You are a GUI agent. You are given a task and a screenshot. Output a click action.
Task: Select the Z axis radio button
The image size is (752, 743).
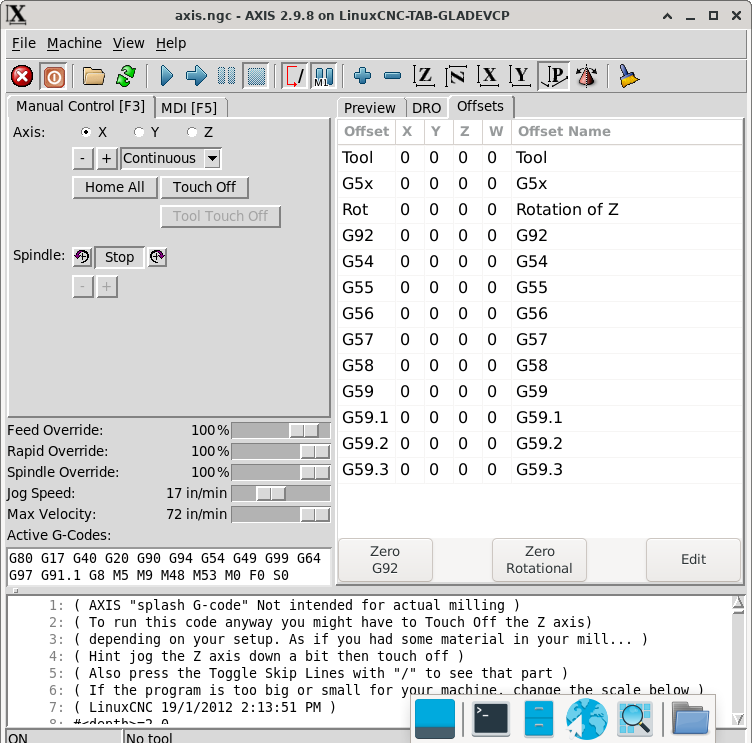(x=191, y=132)
